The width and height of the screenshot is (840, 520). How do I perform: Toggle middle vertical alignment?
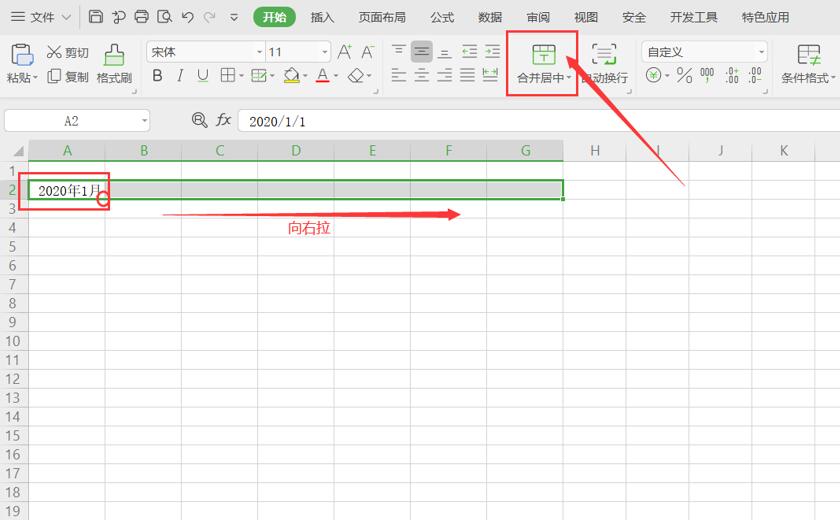click(x=422, y=51)
